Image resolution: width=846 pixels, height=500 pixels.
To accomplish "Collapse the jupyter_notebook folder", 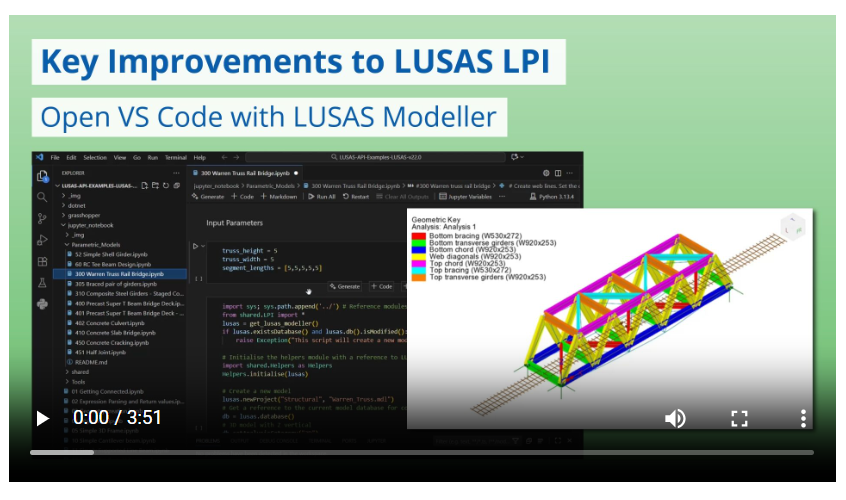I will (87, 225).
